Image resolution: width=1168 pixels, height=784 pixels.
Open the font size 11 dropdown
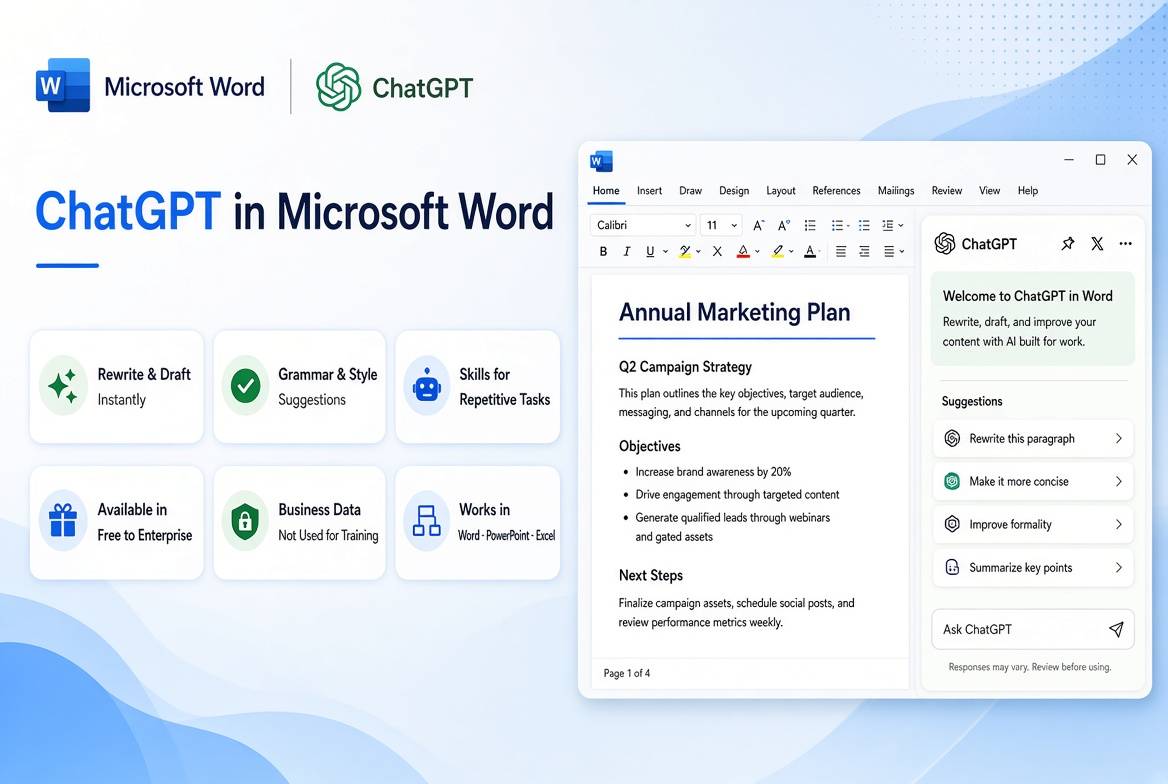[721, 225]
